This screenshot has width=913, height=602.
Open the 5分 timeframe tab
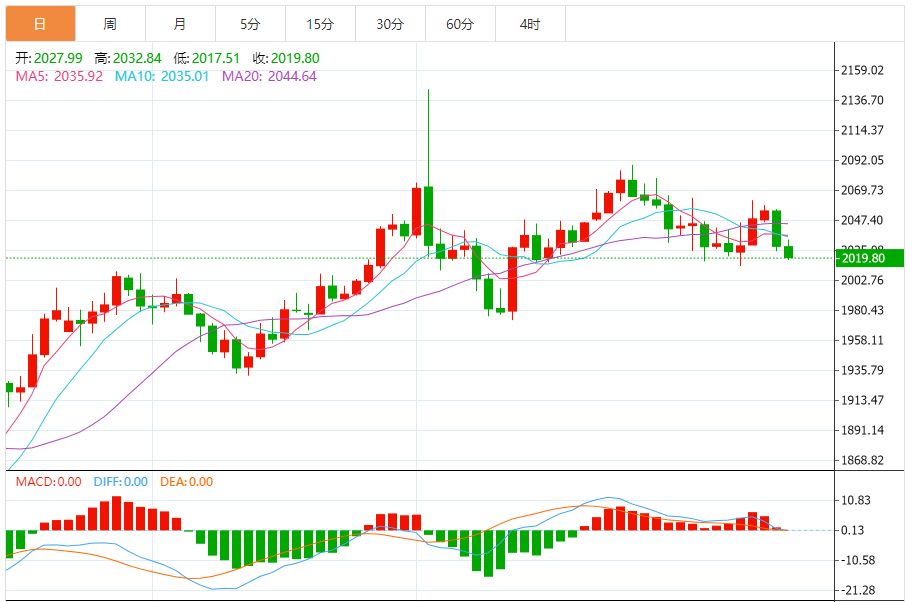click(x=250, y=24)
